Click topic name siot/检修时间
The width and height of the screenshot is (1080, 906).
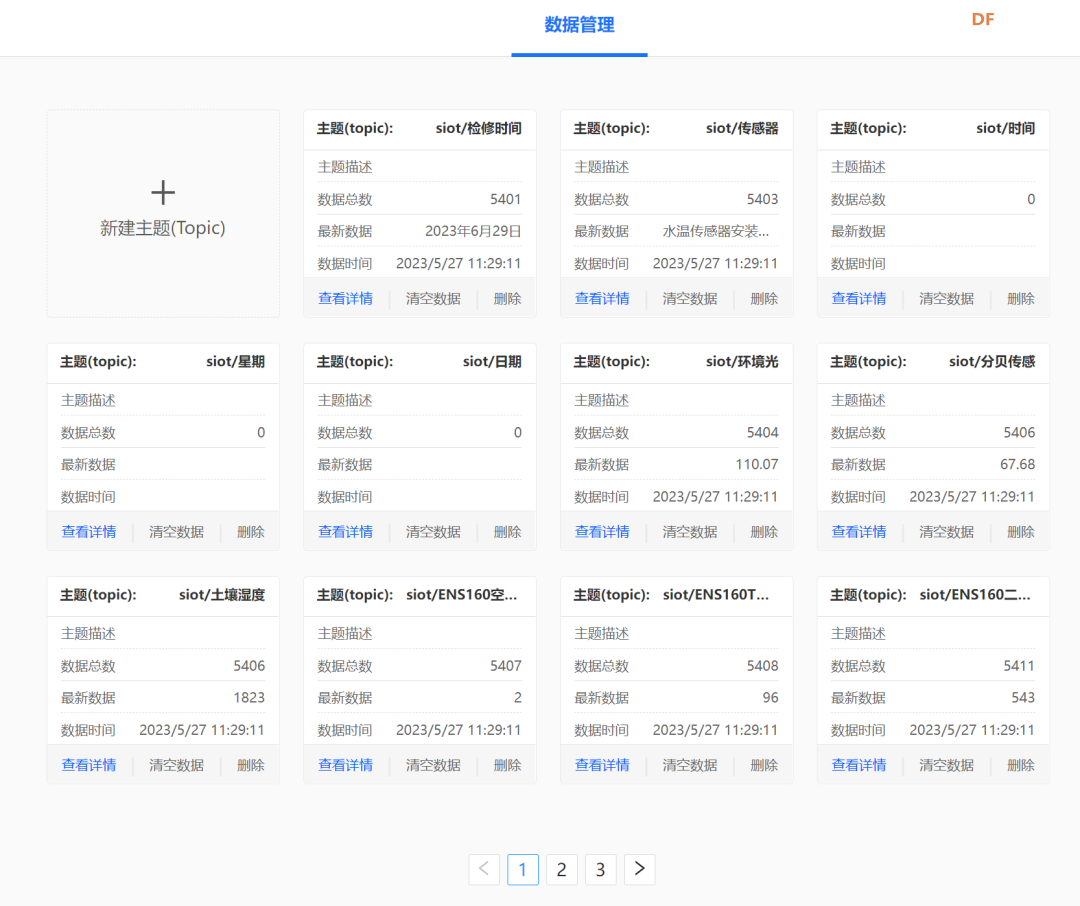click(x=479, y=128)
